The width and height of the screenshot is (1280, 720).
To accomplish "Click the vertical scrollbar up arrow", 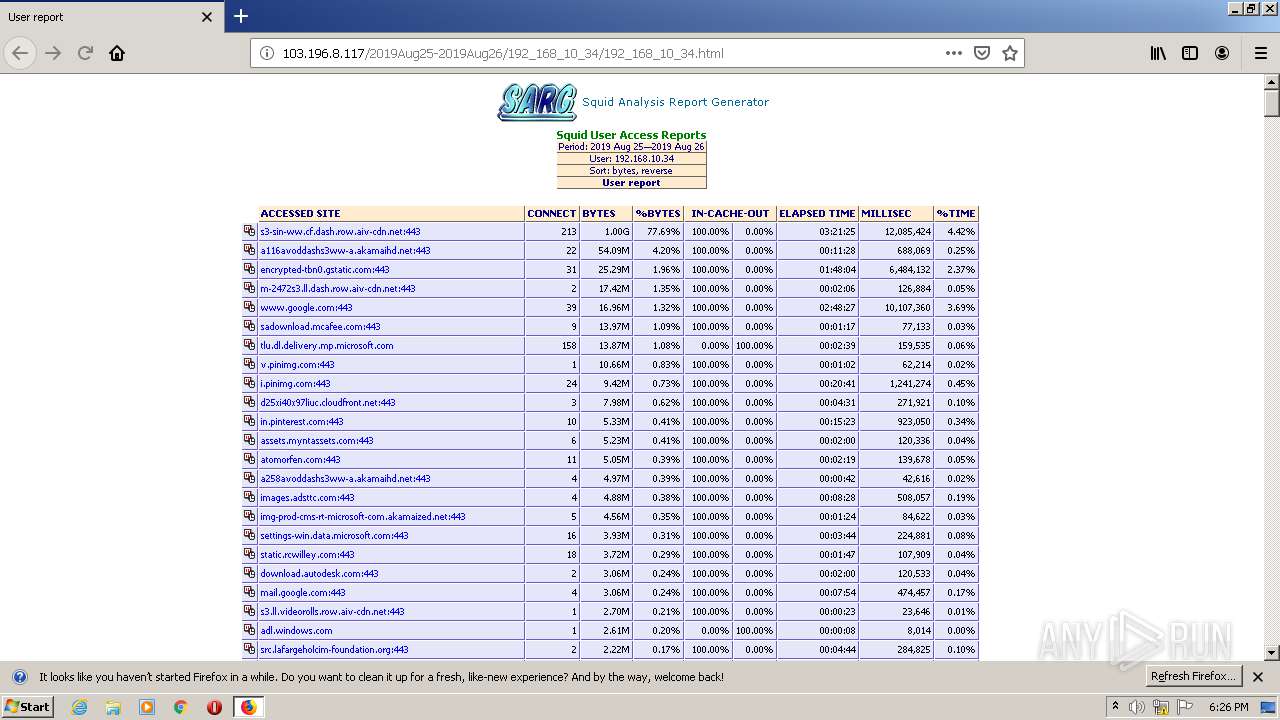I will click(x=1271, y=82).
